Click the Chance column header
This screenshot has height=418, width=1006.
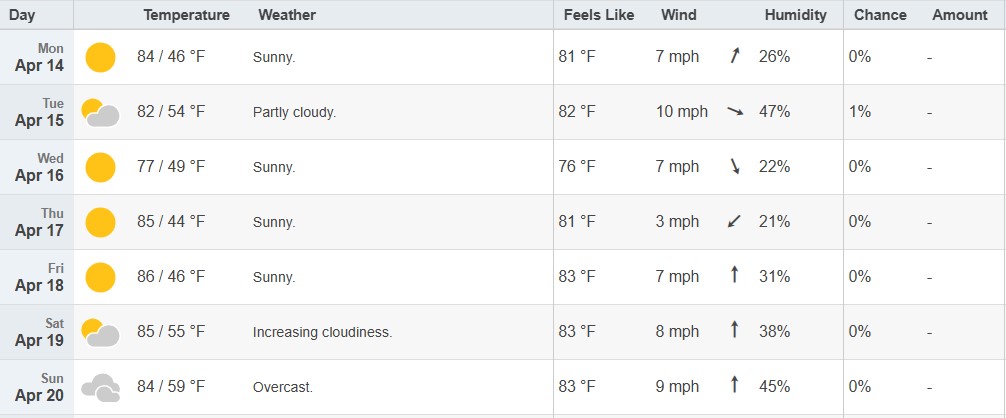pos(880,15)
